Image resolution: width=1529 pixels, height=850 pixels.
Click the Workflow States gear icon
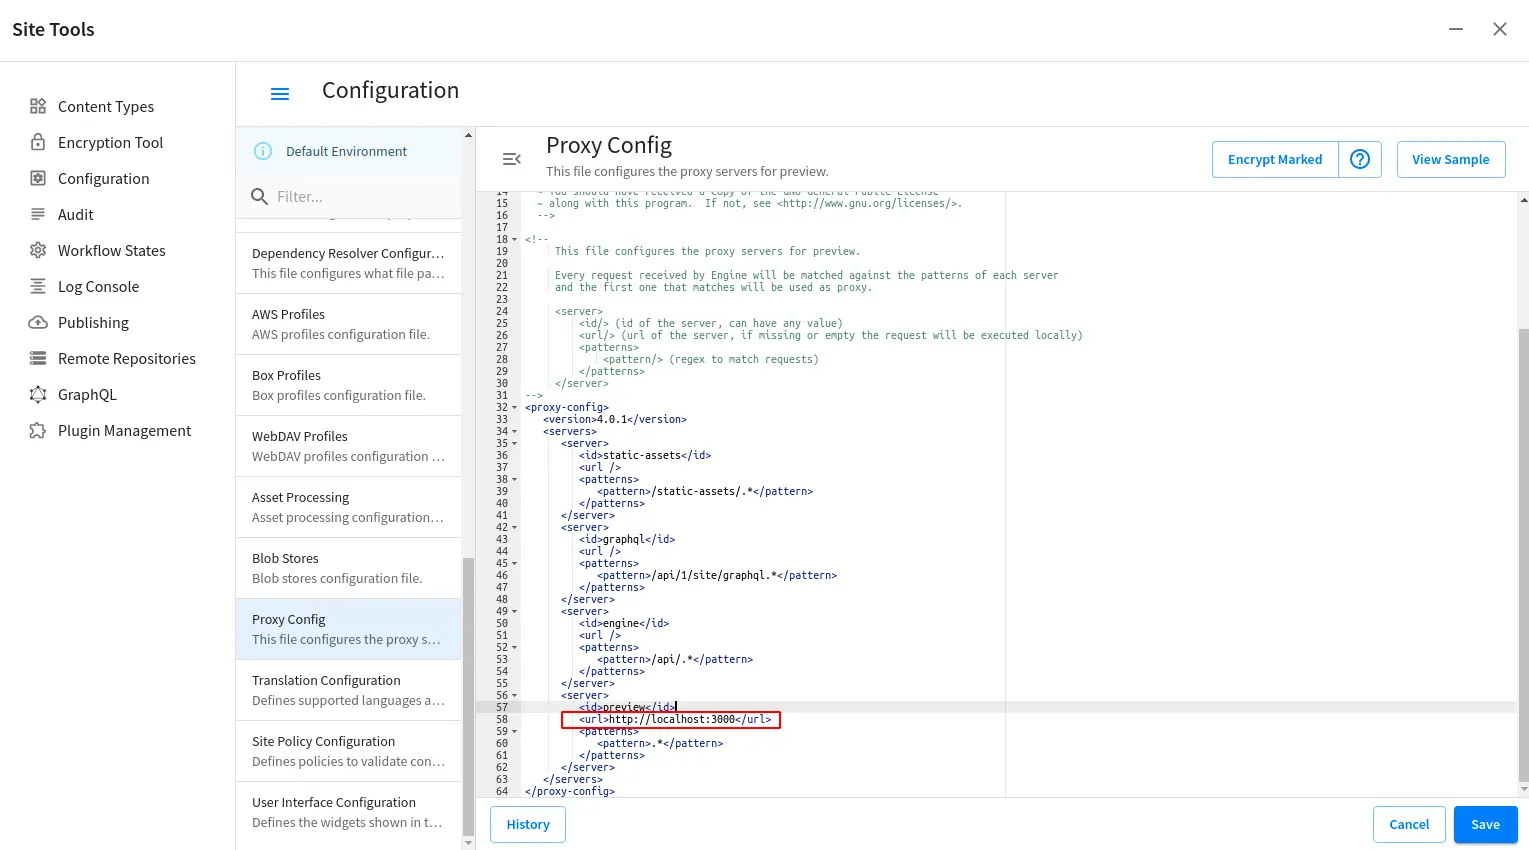tap(38, 250)
